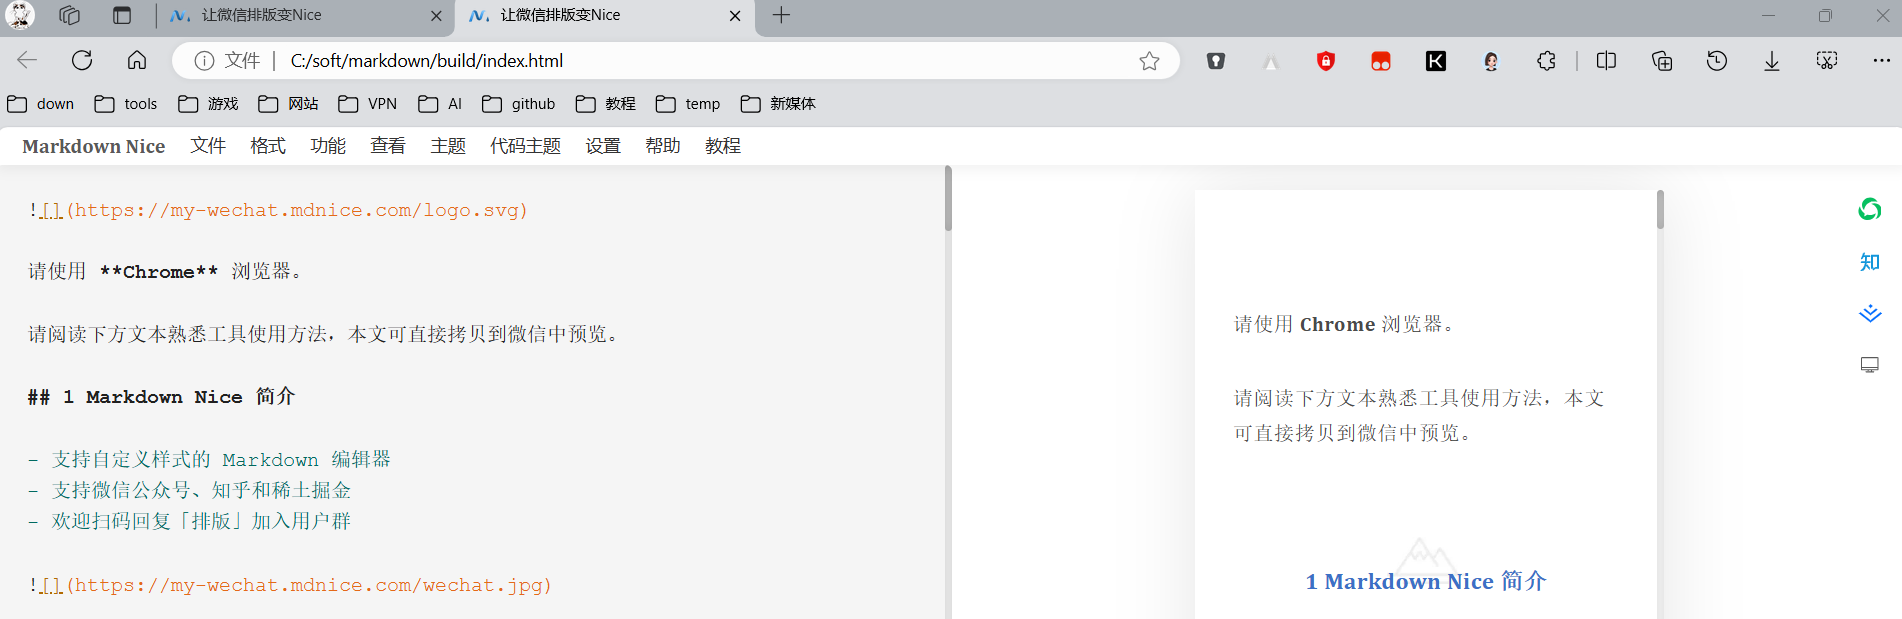This screenshot has width=1902, height=619.
Task: Open the 教程 bookmarks folder
Action: (606, 104)
